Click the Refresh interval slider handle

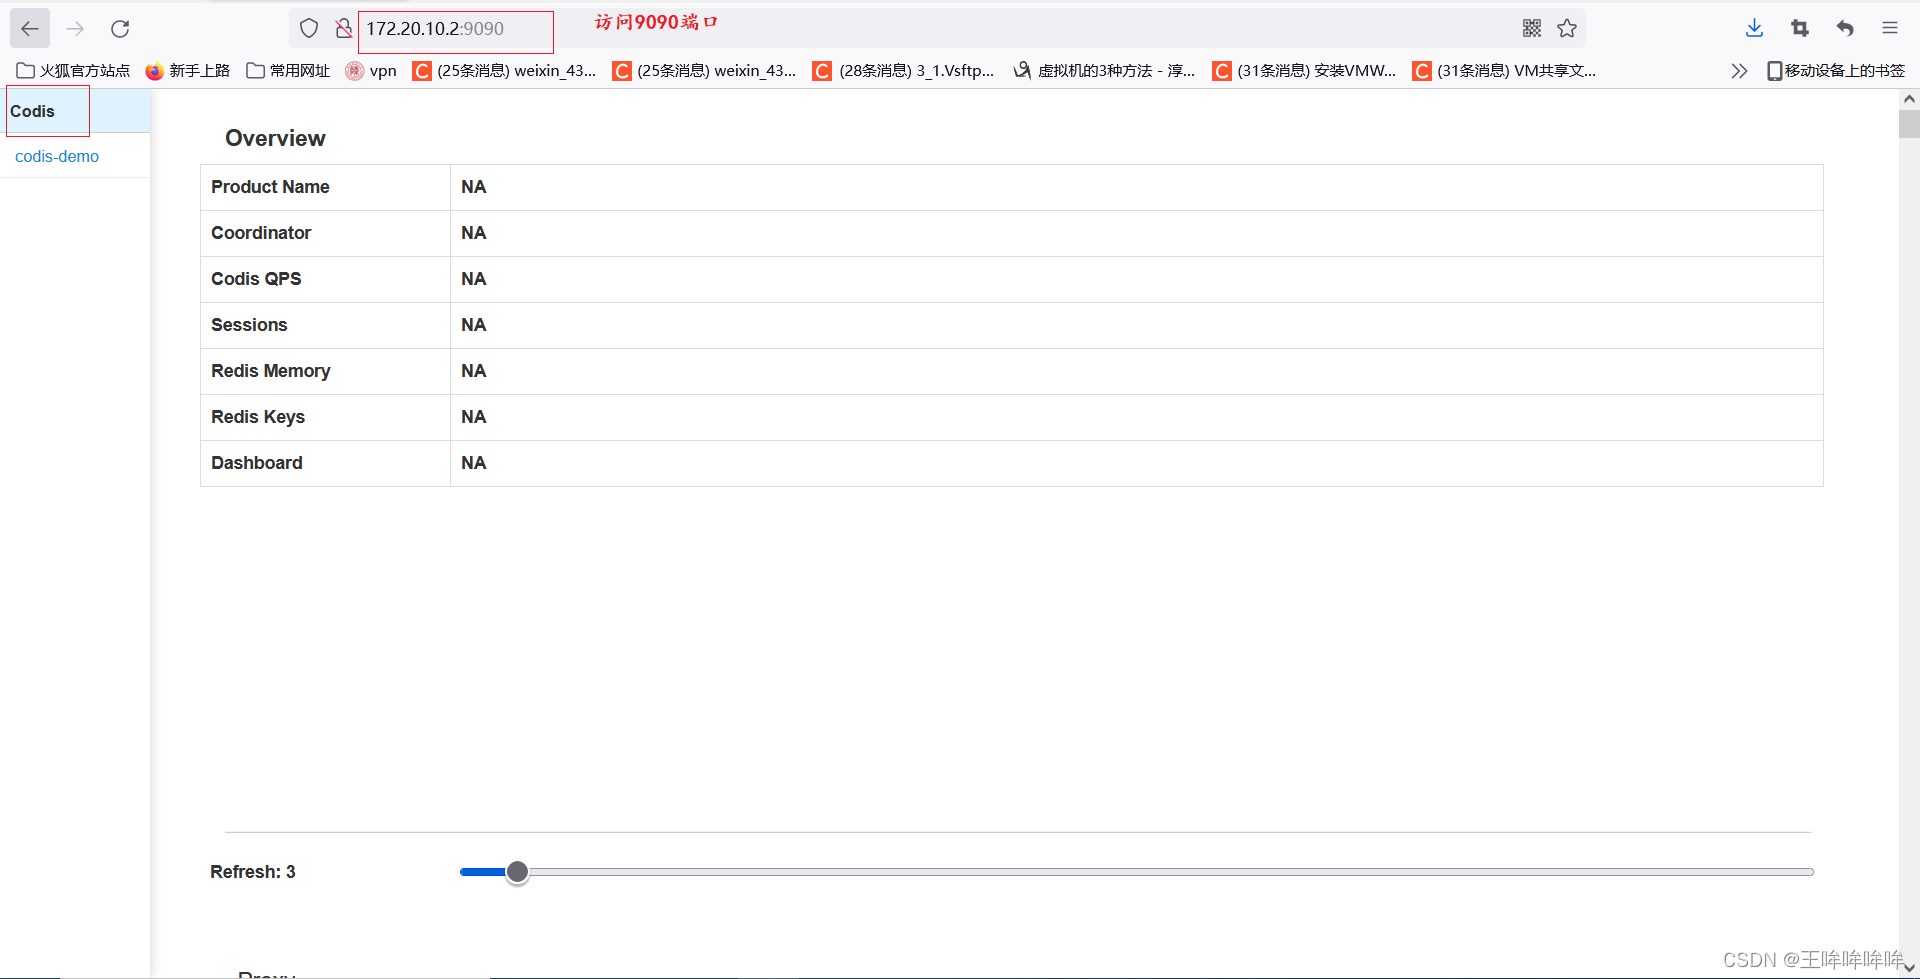pos(517,872)
